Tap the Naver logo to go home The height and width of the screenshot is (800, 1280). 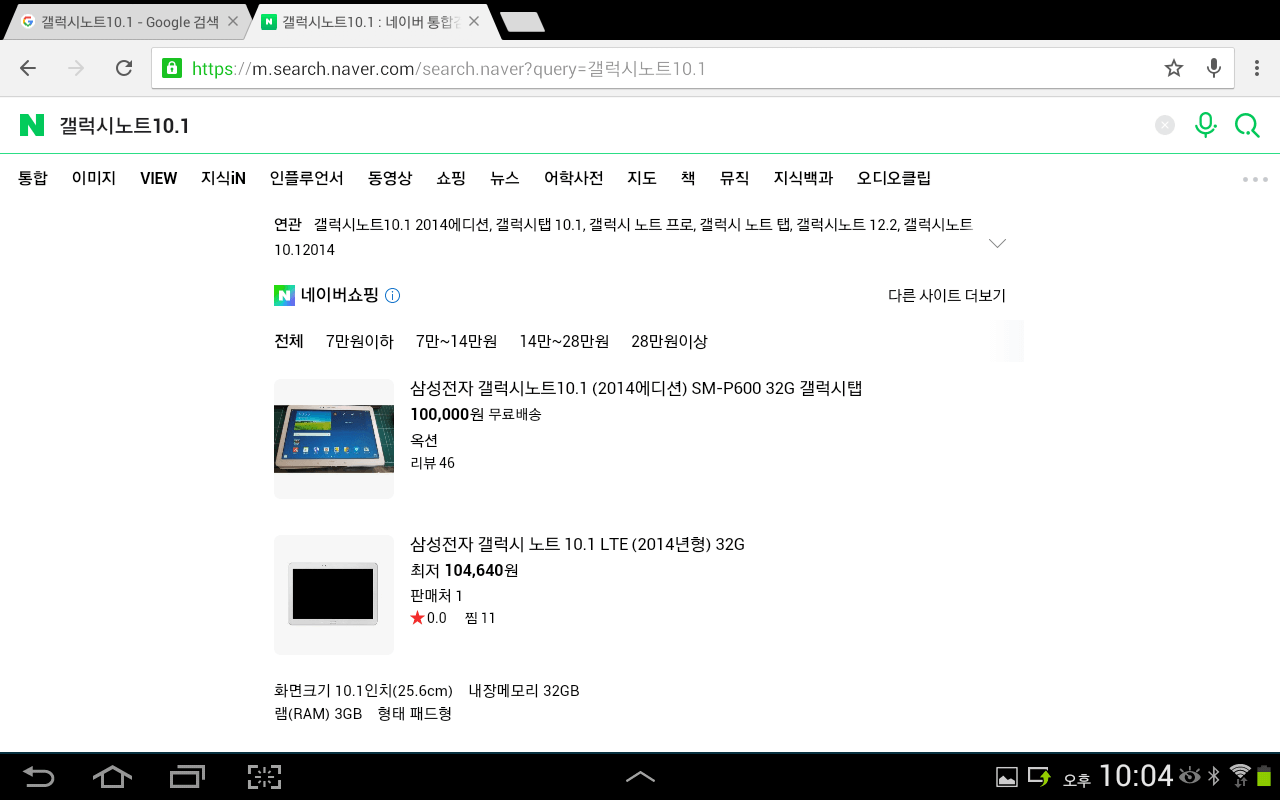31,125
